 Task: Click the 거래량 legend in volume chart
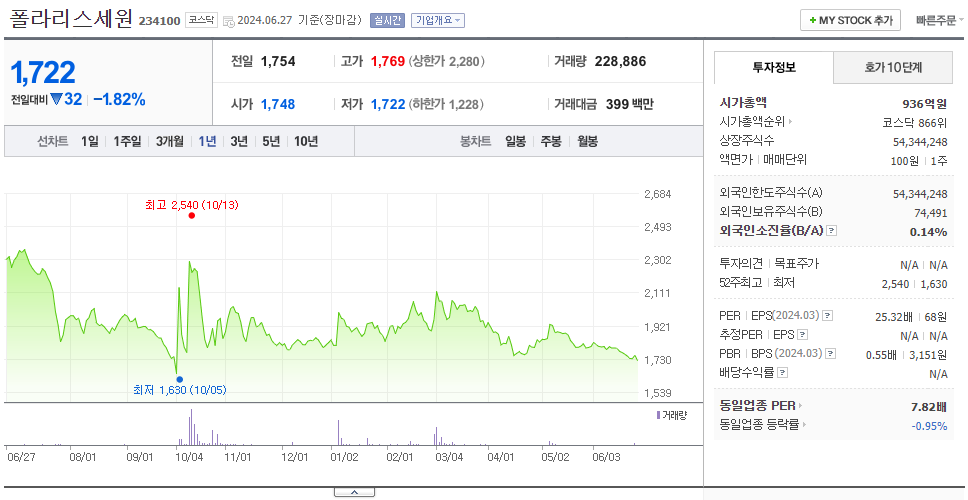click(671, 415)
